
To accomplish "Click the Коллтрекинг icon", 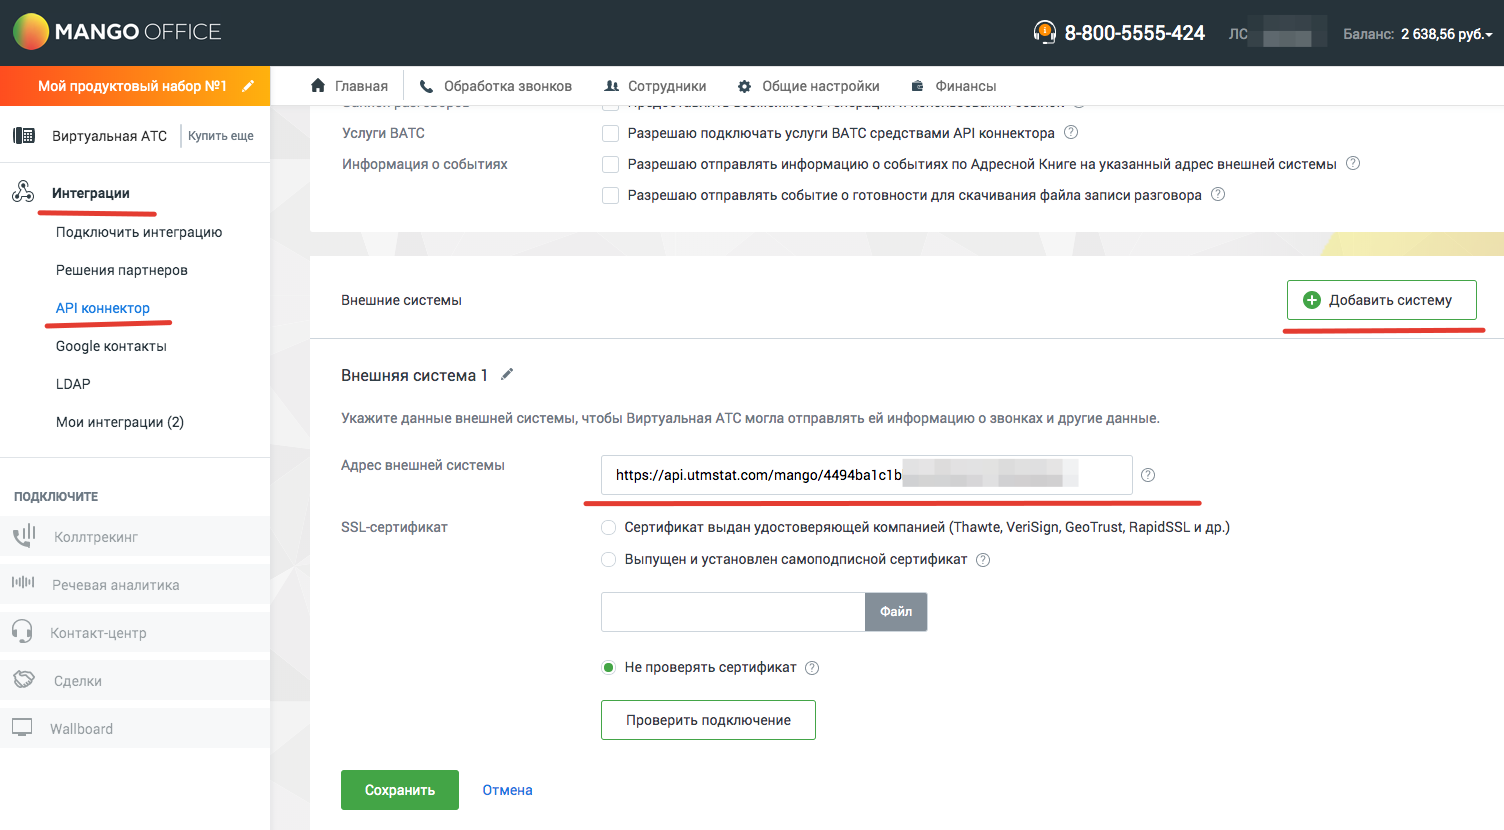I will click(24, 536).
